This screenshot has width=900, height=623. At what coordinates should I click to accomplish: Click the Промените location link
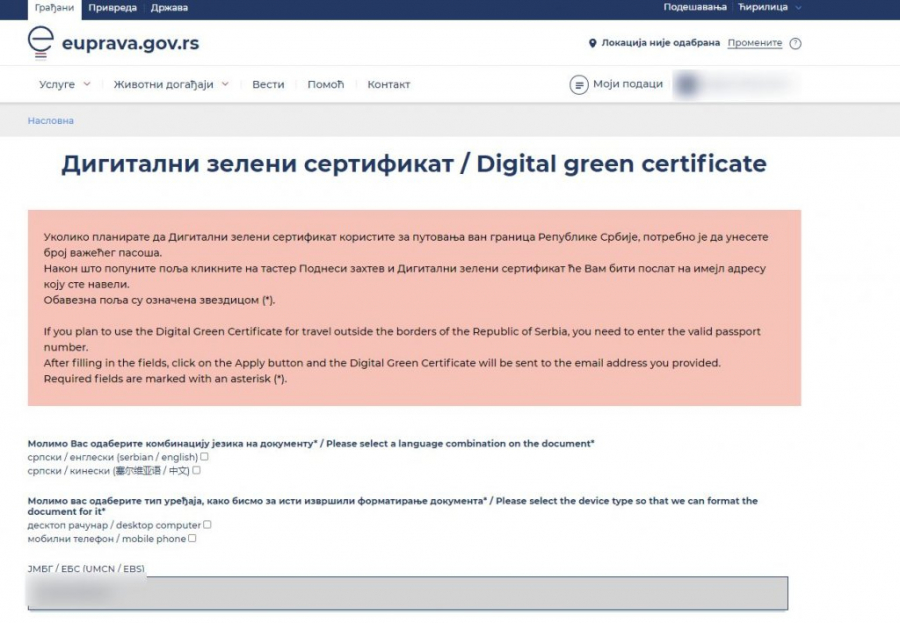tap(754, 44)
